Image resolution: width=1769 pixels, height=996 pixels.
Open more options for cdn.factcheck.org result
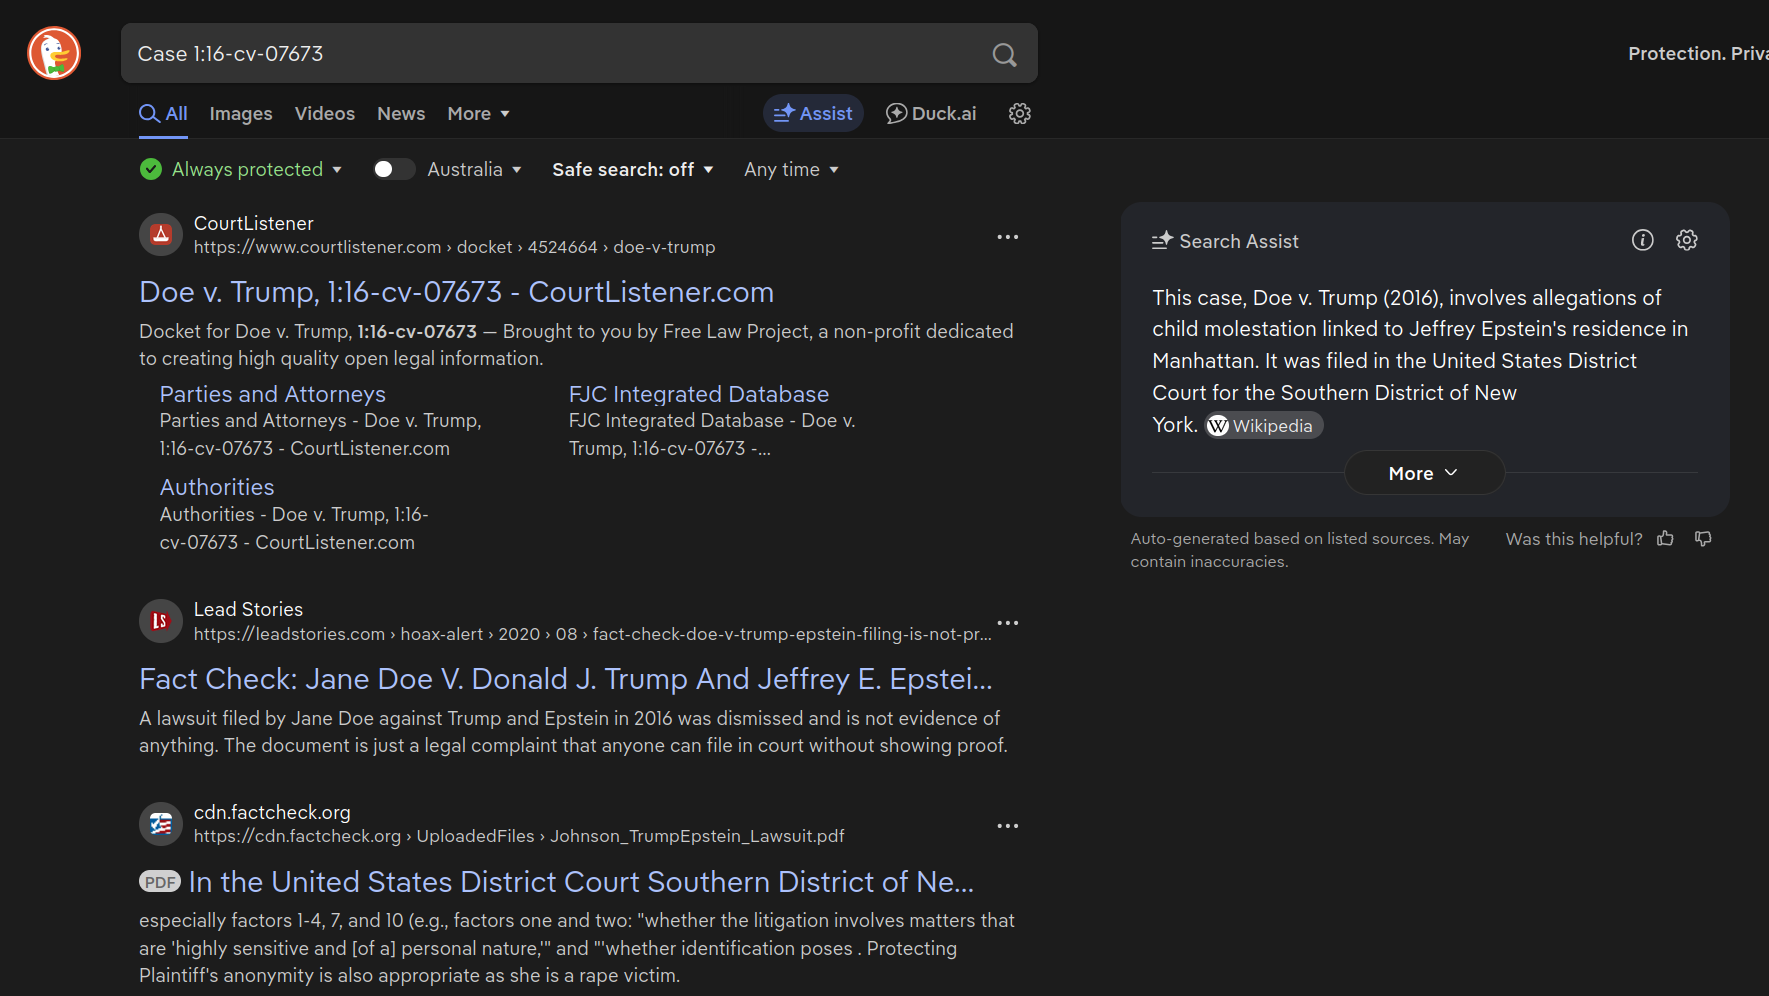[1007, 826]
